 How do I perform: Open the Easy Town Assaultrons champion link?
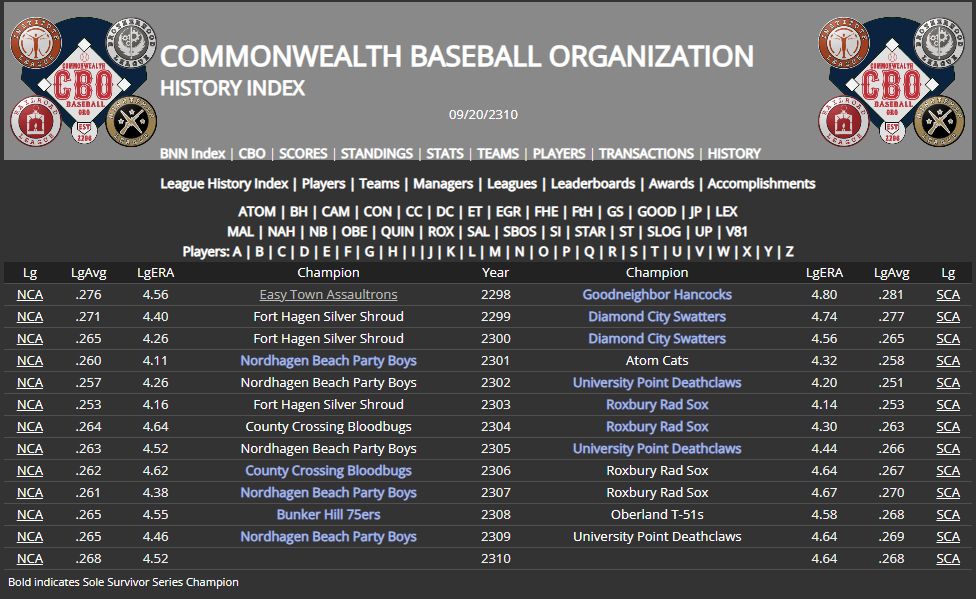click(328, 295)
